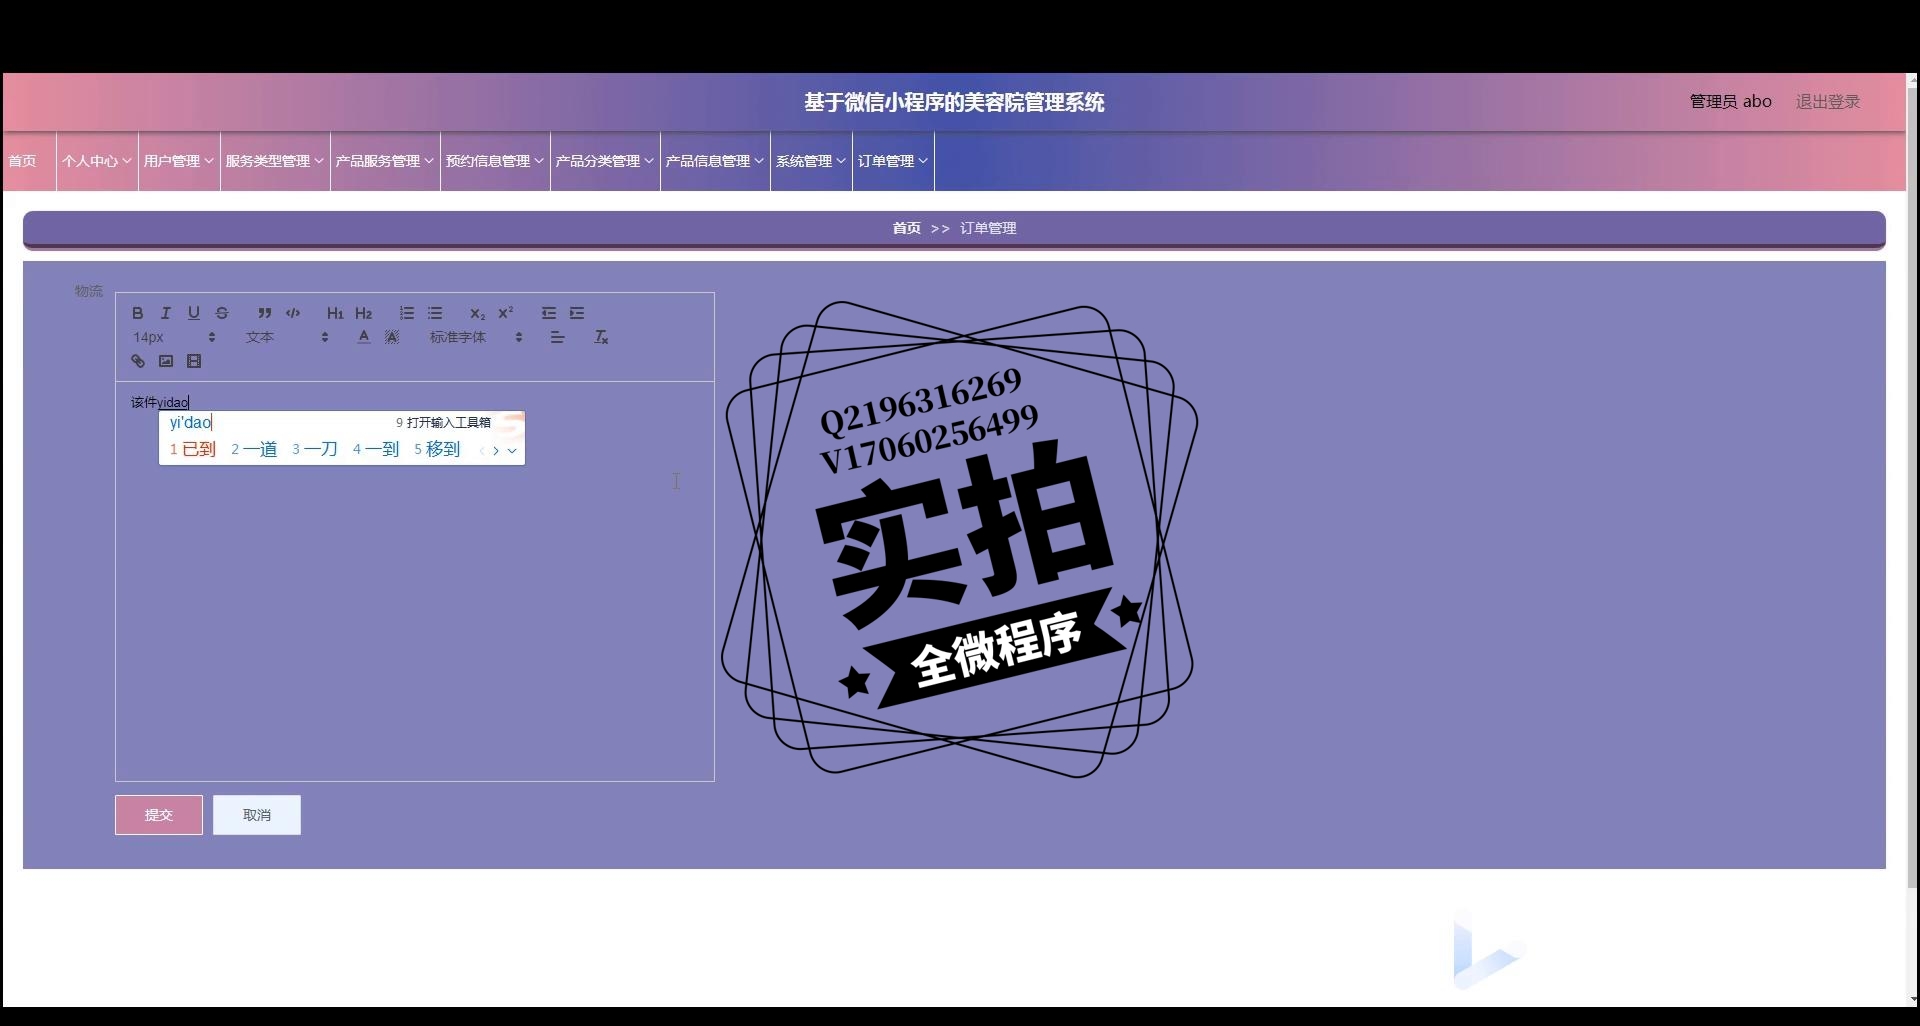The image size is (1920, 1026).
Task: Apply Heading 2 style
Action: pyautogui.click(x=363, y=313)
